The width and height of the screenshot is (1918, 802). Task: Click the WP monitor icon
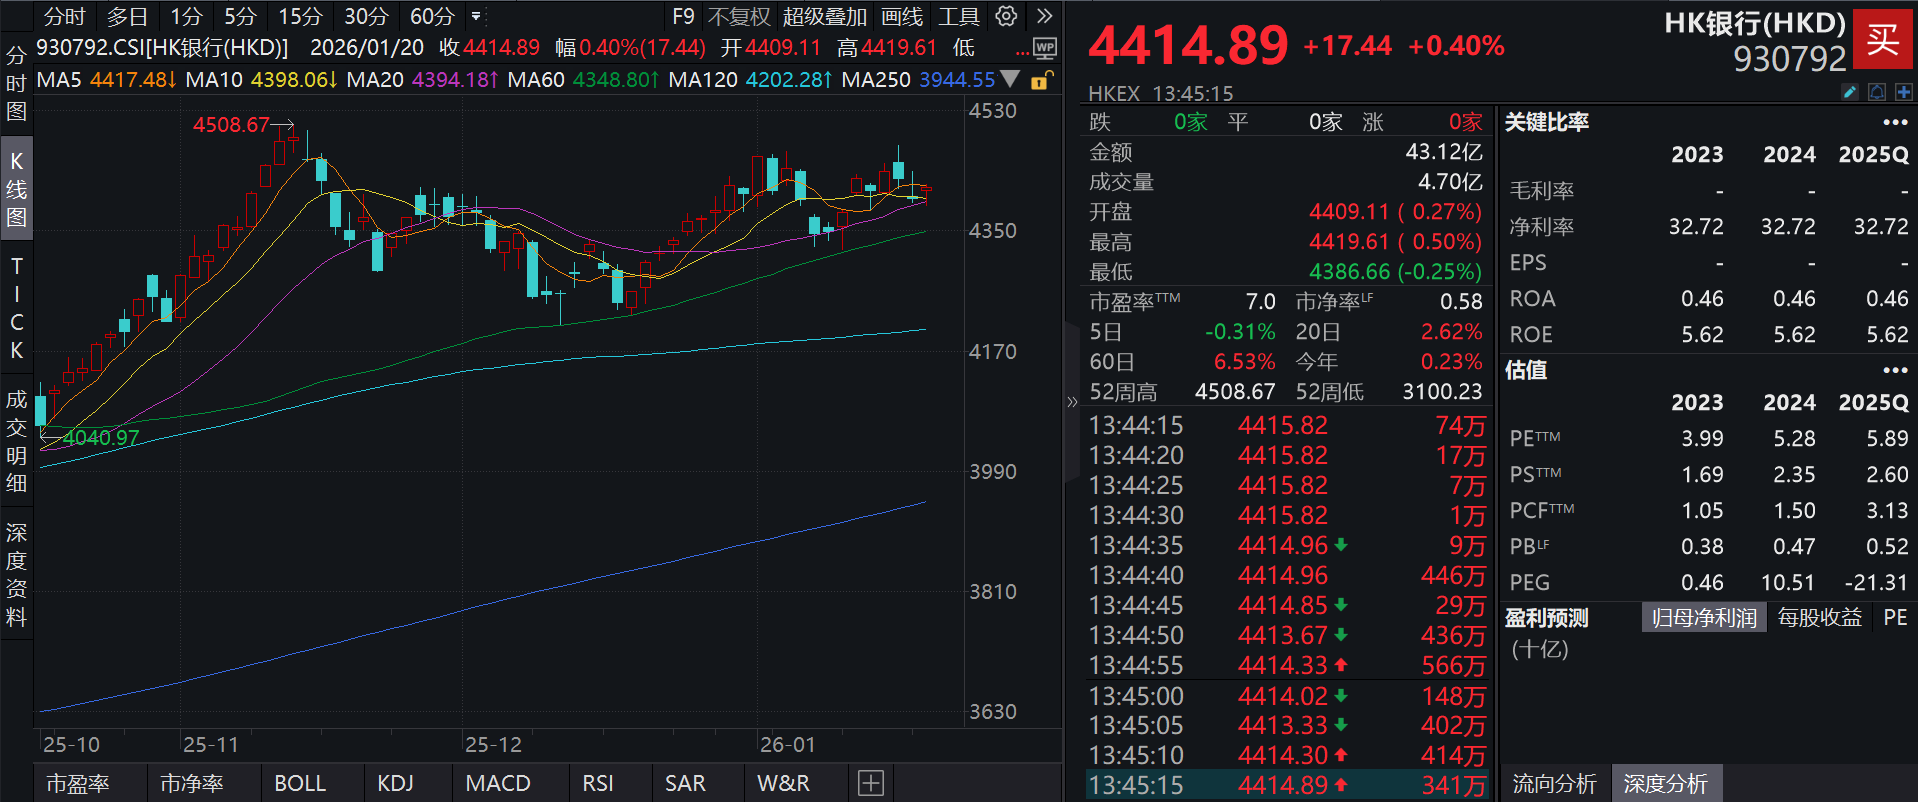[1044, 48]
